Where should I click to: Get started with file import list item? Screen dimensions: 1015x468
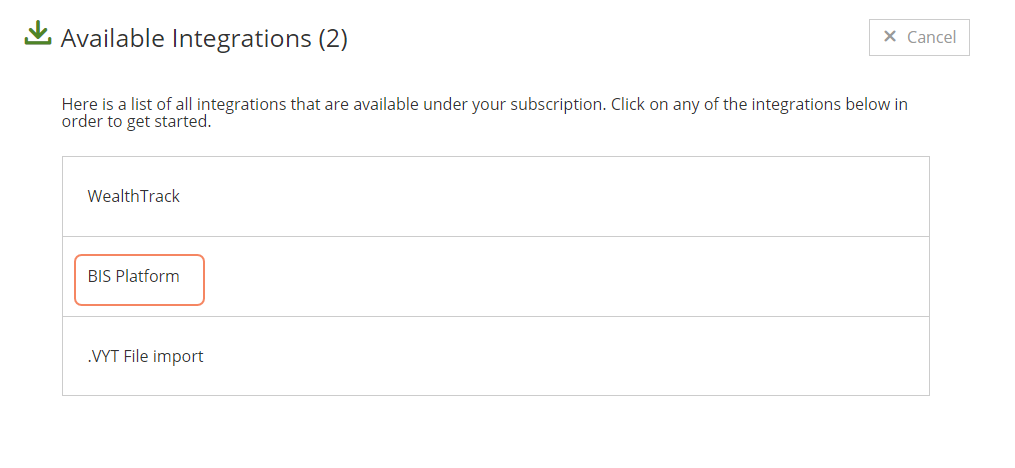click(x=496, y=356)
